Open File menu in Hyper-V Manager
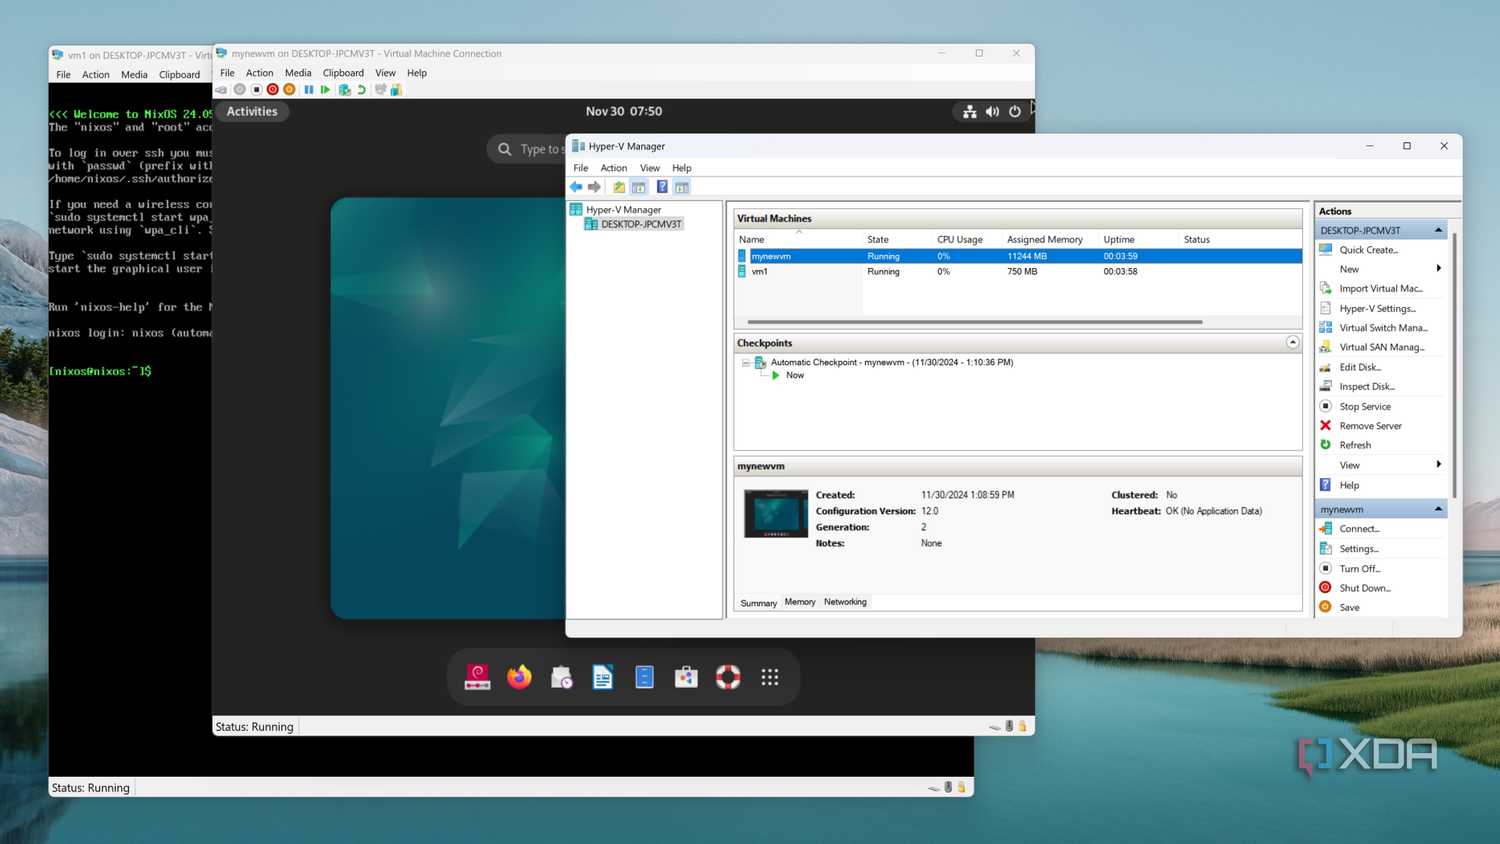 pos(580,168)
